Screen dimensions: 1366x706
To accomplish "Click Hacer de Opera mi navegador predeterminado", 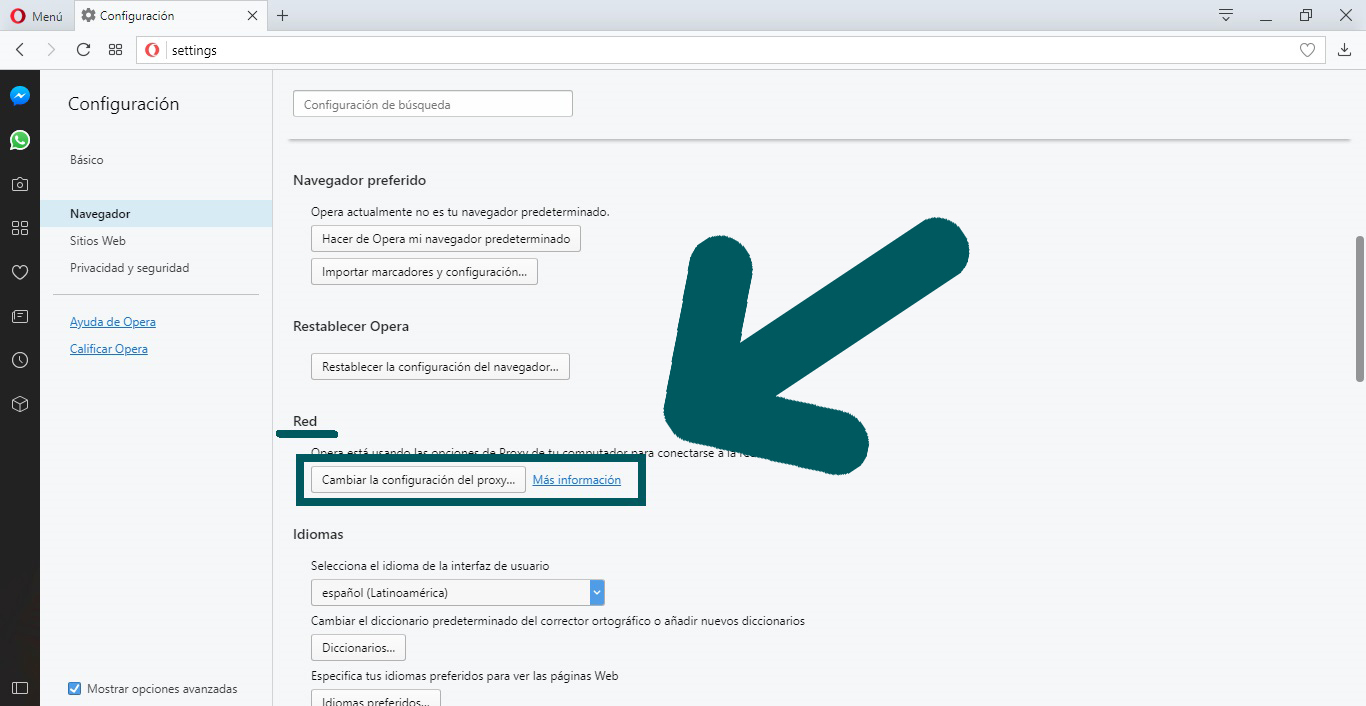I will [446, 239].
